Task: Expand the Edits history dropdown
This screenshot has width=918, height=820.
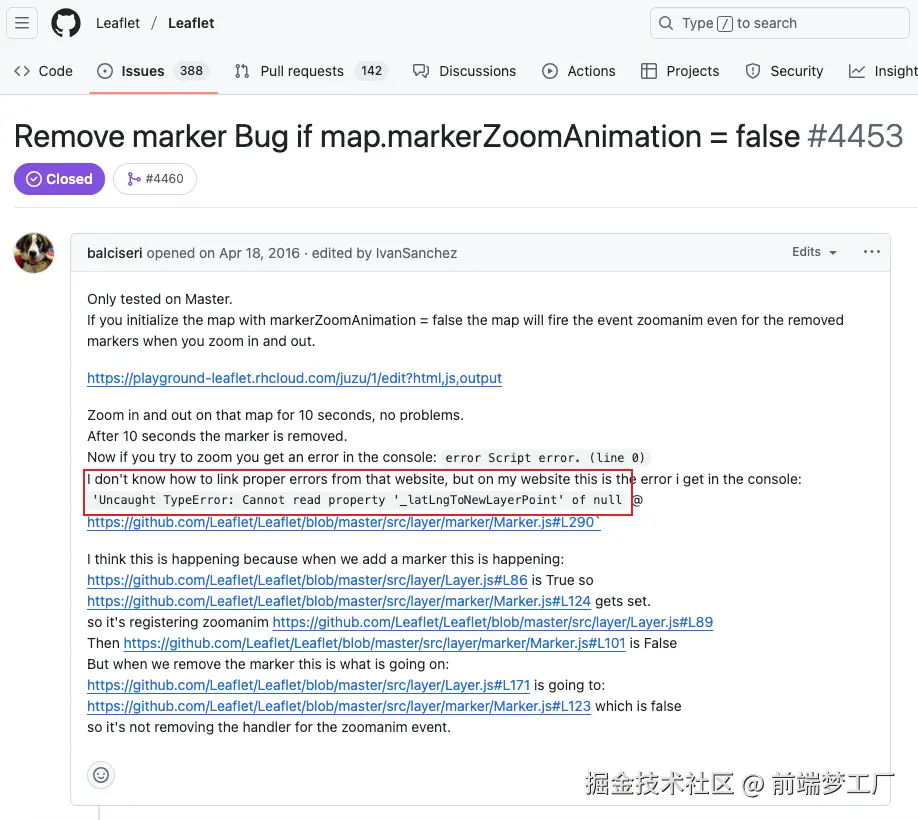Action: 814,252
